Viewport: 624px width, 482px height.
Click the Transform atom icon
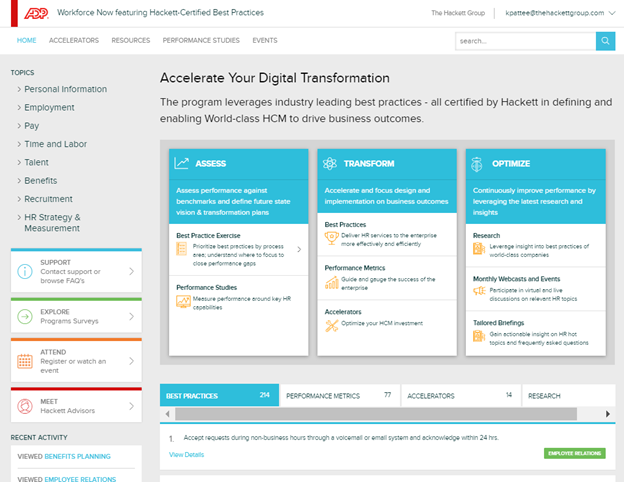point(330,163)
